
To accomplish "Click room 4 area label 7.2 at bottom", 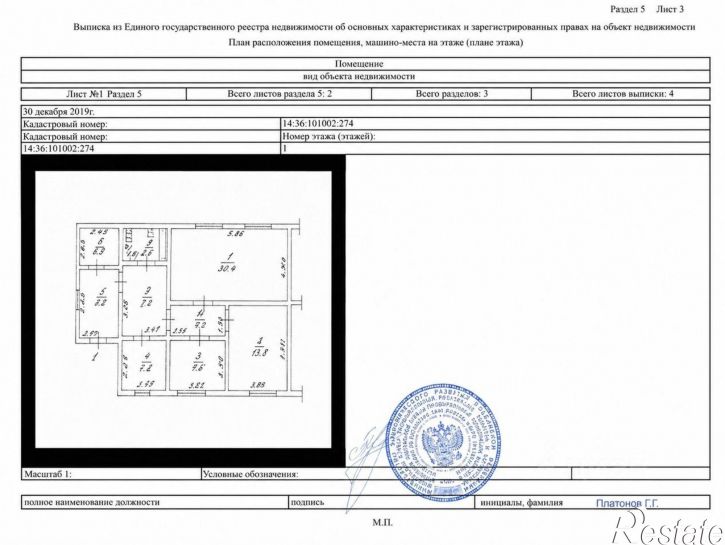I will 147,367.
